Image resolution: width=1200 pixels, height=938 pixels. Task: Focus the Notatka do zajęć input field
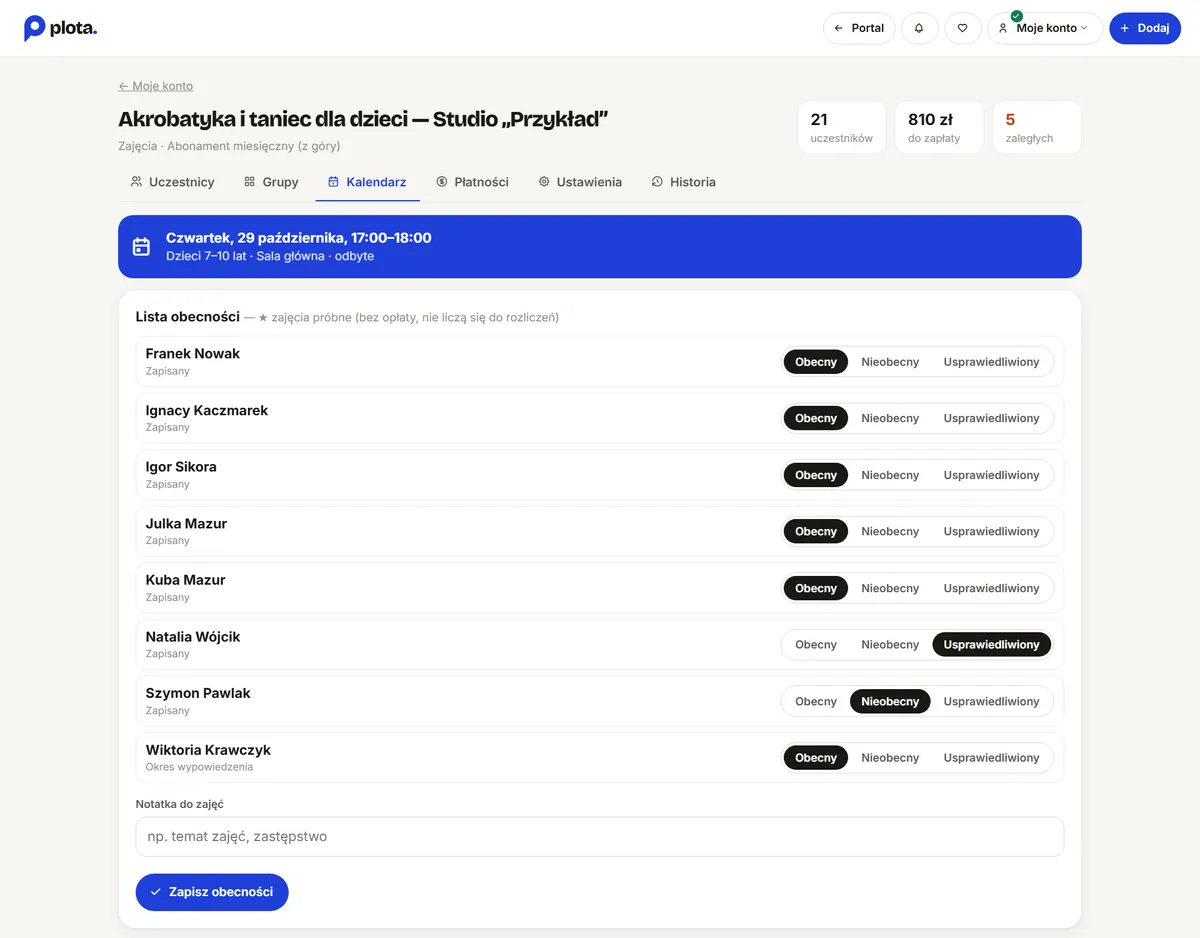tap(600, 837)
